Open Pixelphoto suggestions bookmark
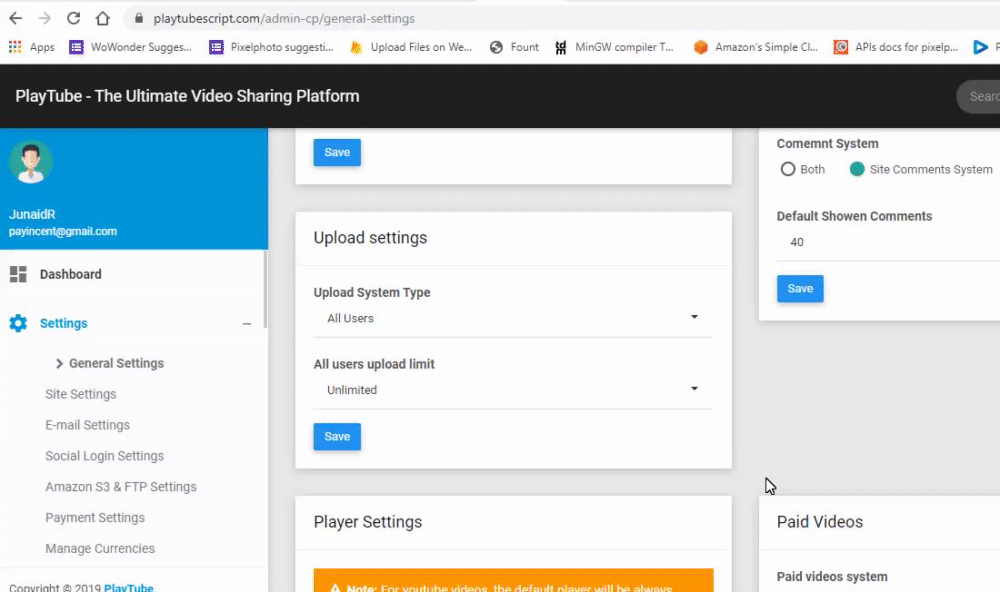 [271, 47]
